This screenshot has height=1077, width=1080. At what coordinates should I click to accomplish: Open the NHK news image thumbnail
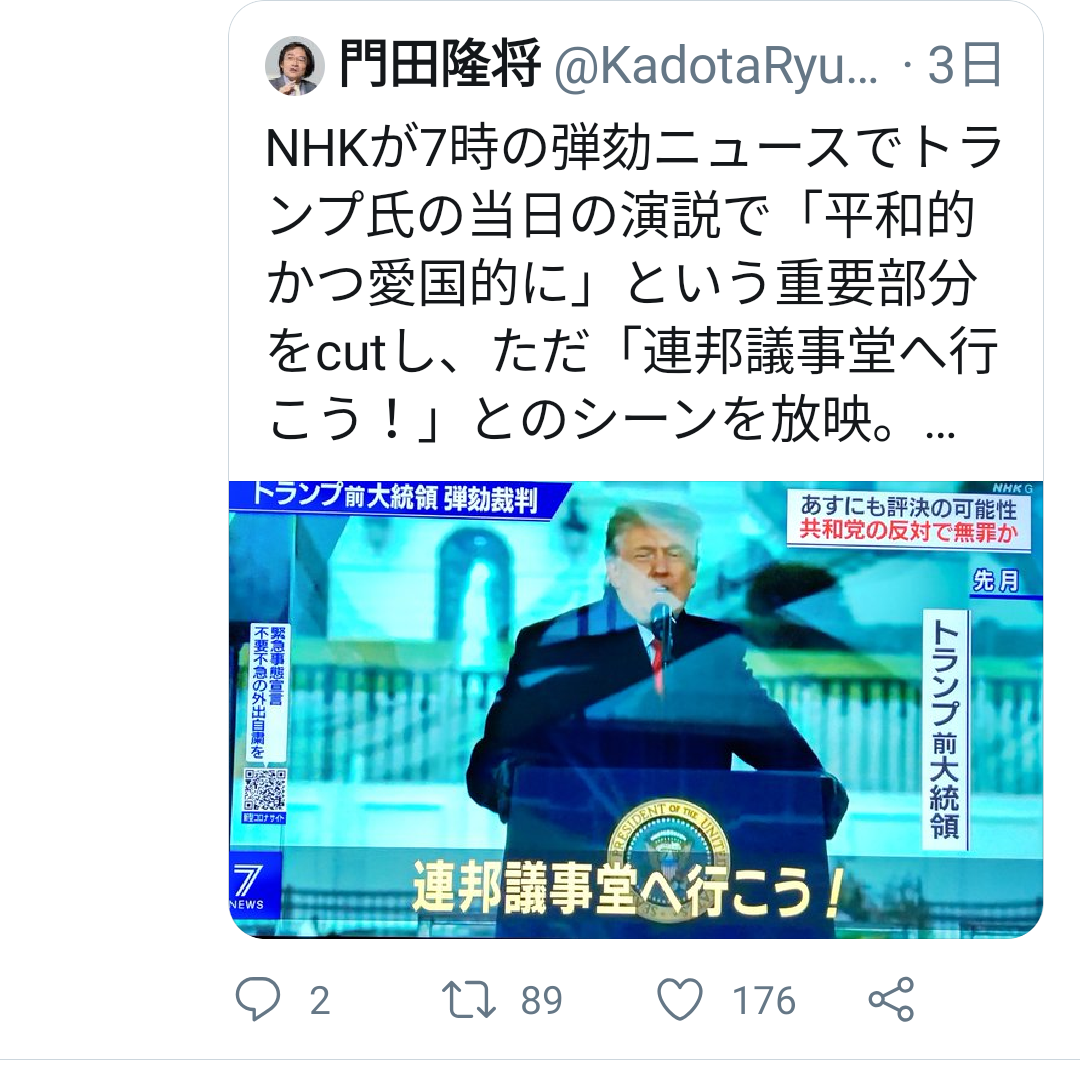(x=636, y=709)
